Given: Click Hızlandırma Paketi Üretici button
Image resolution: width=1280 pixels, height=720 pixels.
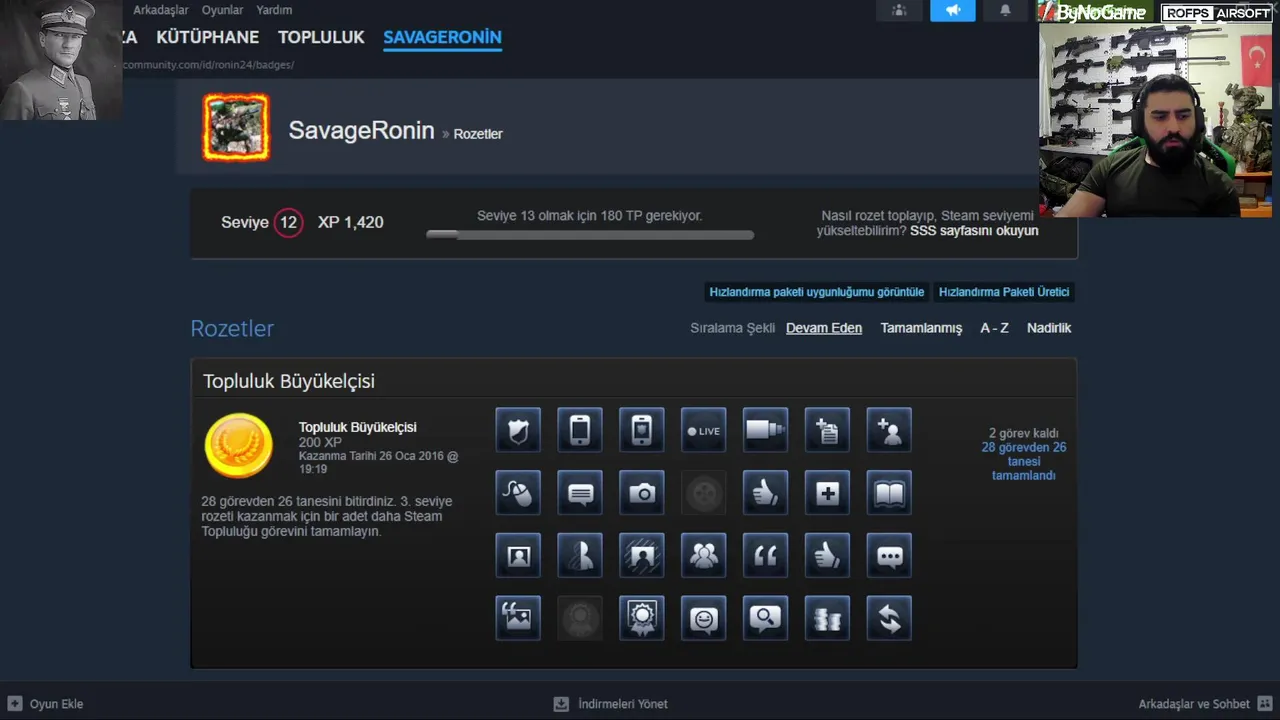Looking at the screenshot, I should [1004, 292].
